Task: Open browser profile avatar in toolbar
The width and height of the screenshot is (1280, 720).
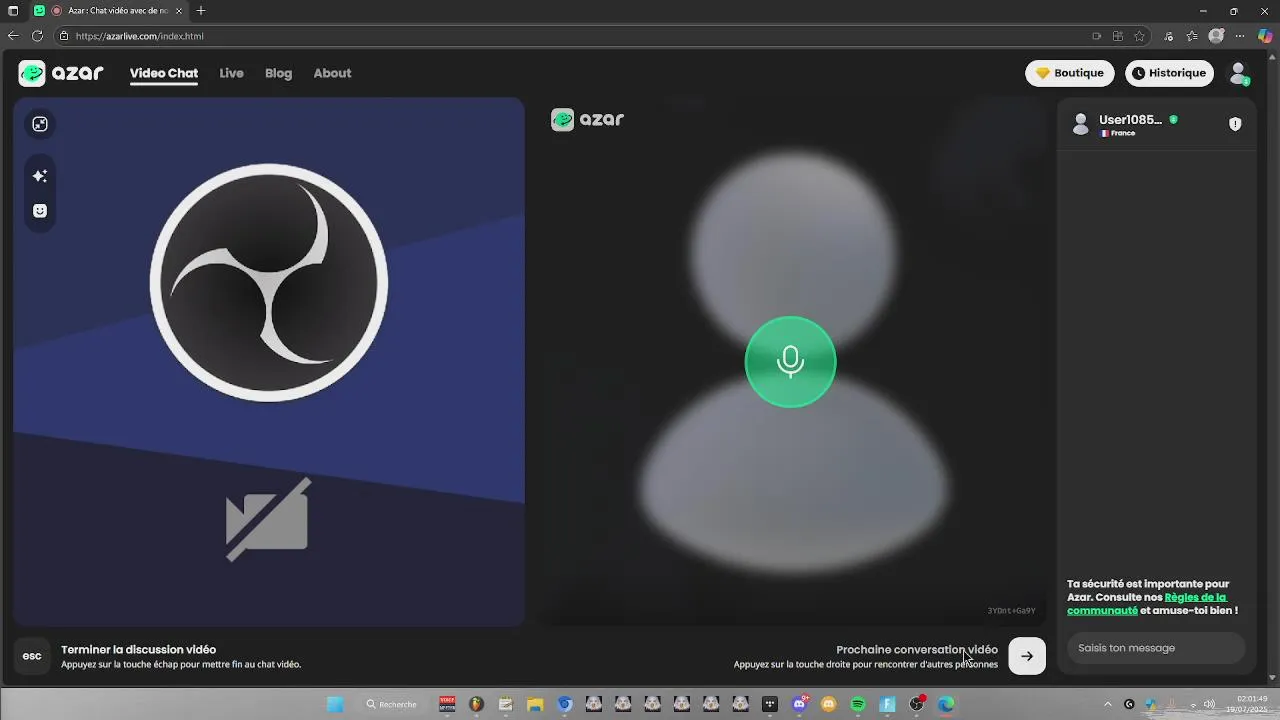Action: (1216, 36)
